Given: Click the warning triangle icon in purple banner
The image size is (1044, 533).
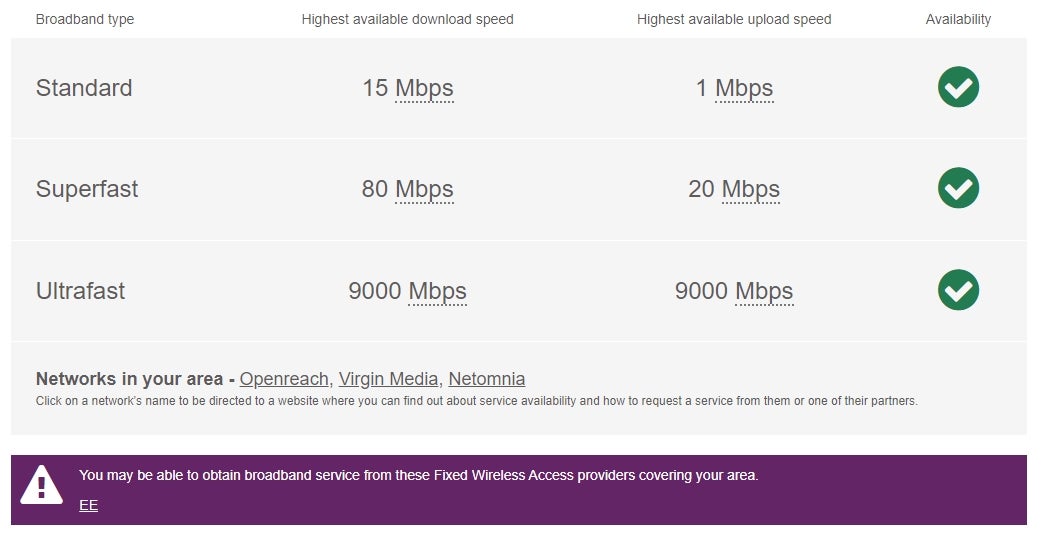Looking at the screenshot, I should [x=41, y=485].
